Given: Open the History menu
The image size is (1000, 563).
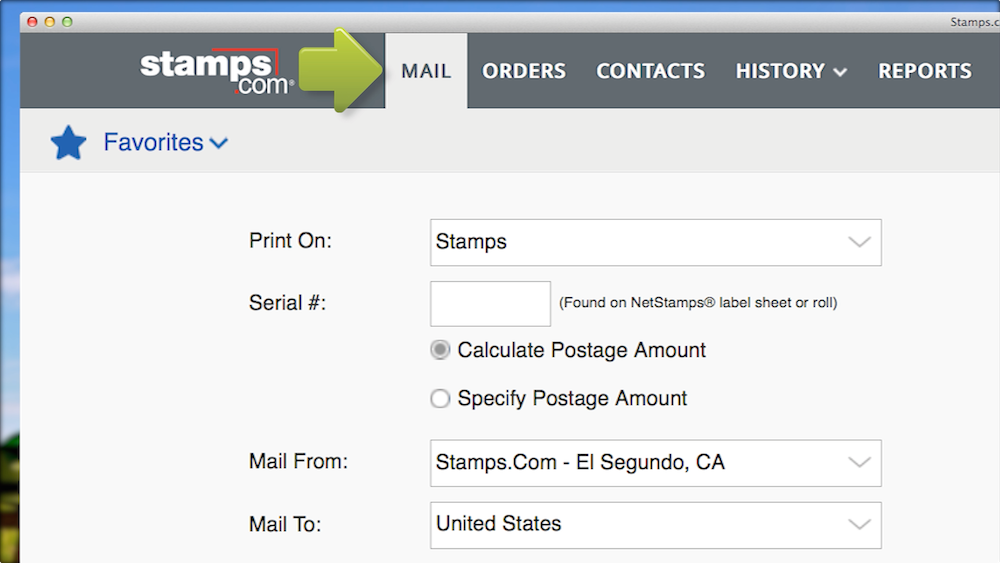Looking at the screenshot, I should tap(791, 71).
